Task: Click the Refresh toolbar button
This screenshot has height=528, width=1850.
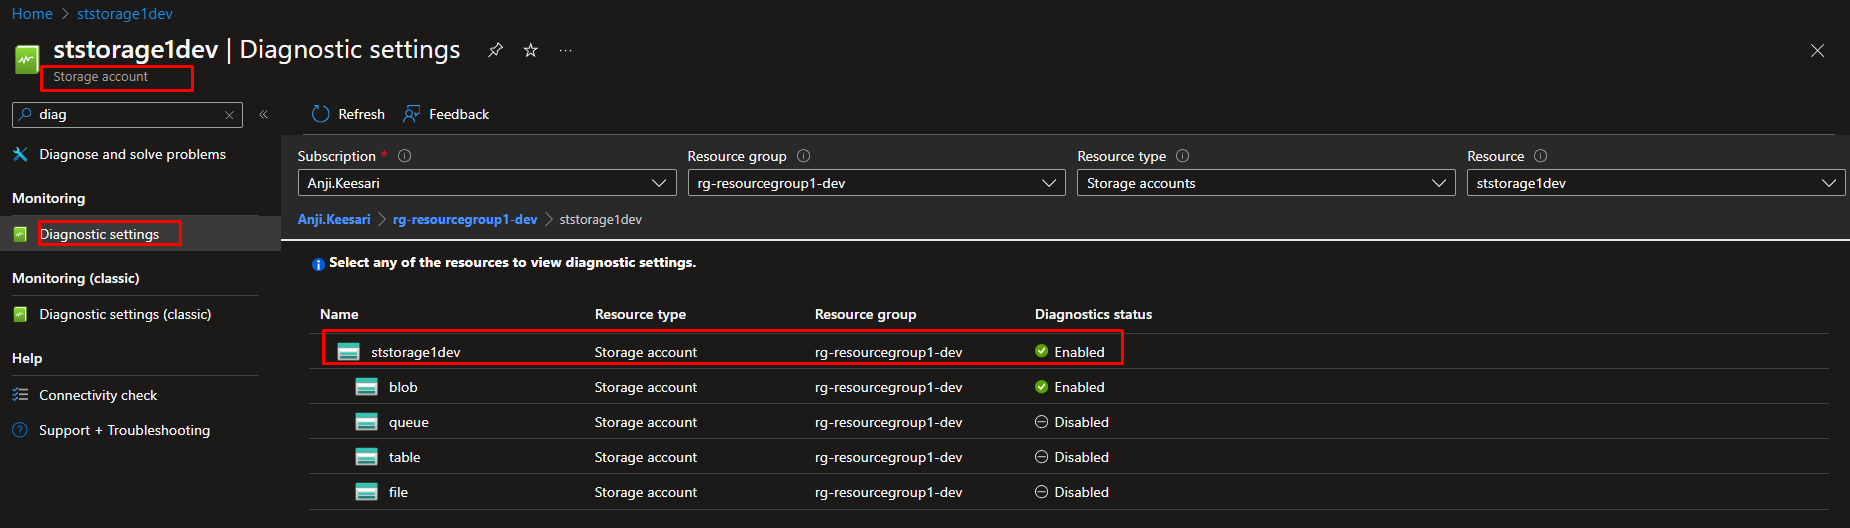Action: 348,114
